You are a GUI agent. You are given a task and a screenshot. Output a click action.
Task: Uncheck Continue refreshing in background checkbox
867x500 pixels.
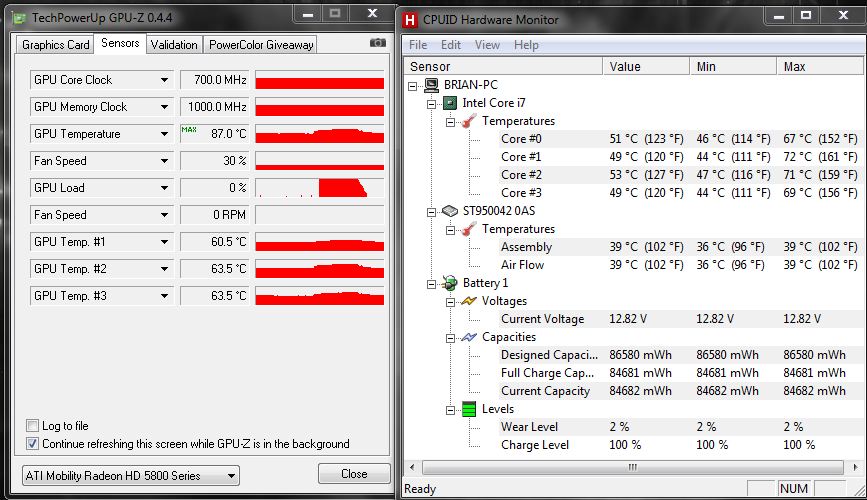pos(32,444)
